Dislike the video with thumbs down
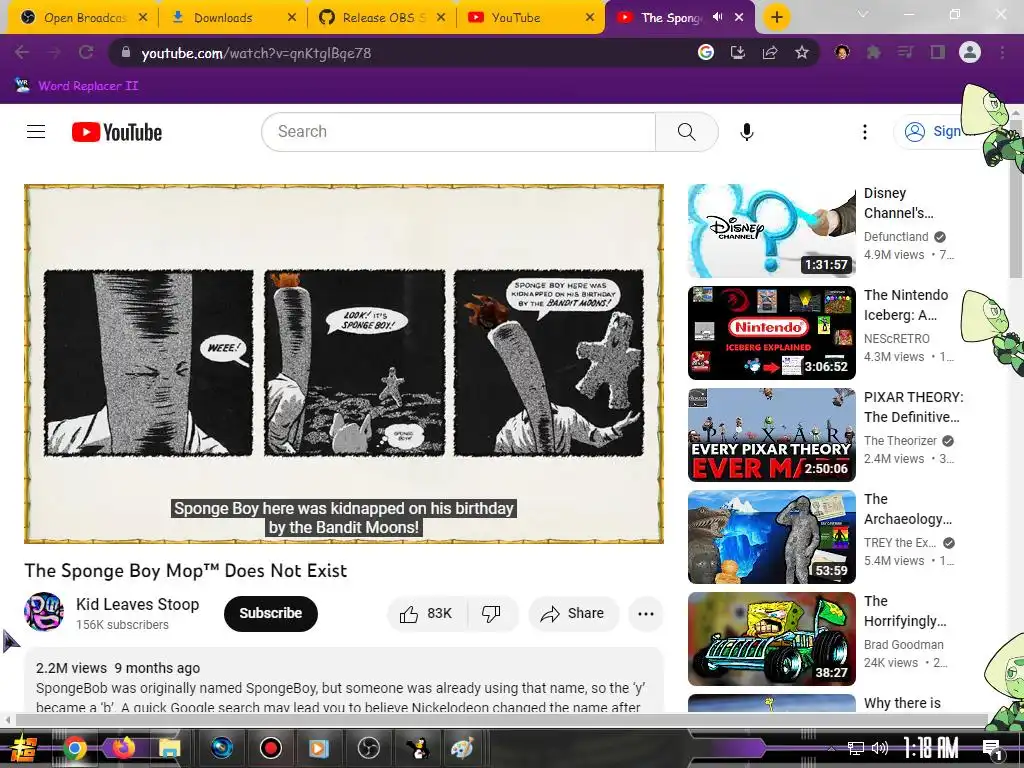Image resolution: width=1024 pixels, height=768 pixels. coord(491,613)
